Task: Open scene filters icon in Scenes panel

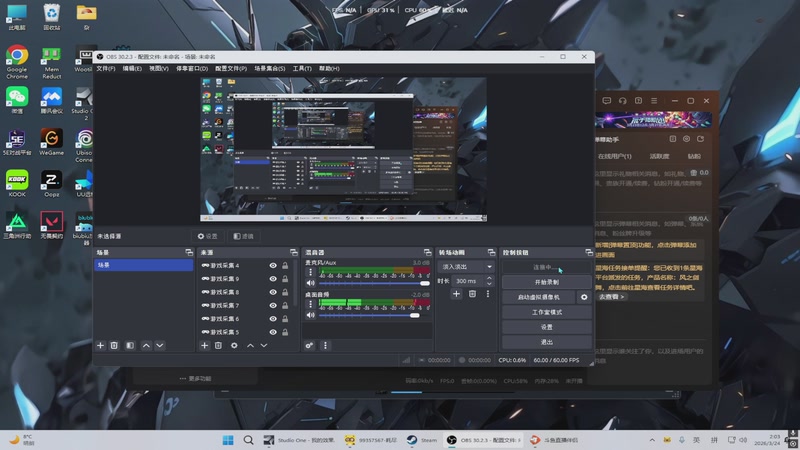Action: point(130,345)
